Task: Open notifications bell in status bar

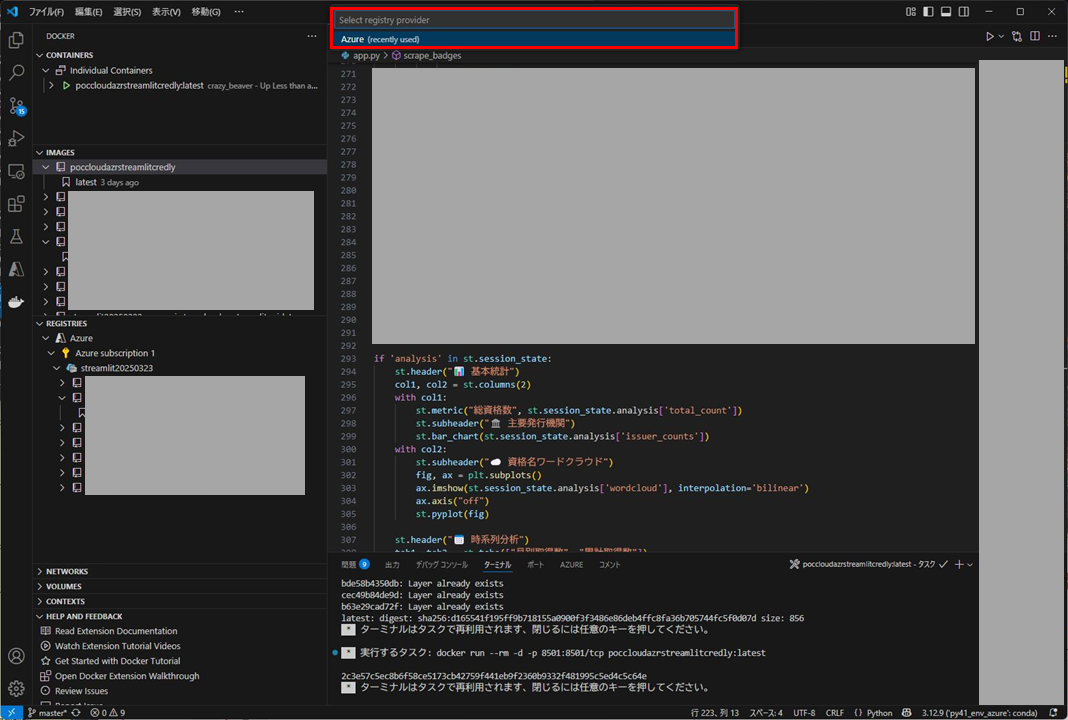Action: pos(1053,713)
